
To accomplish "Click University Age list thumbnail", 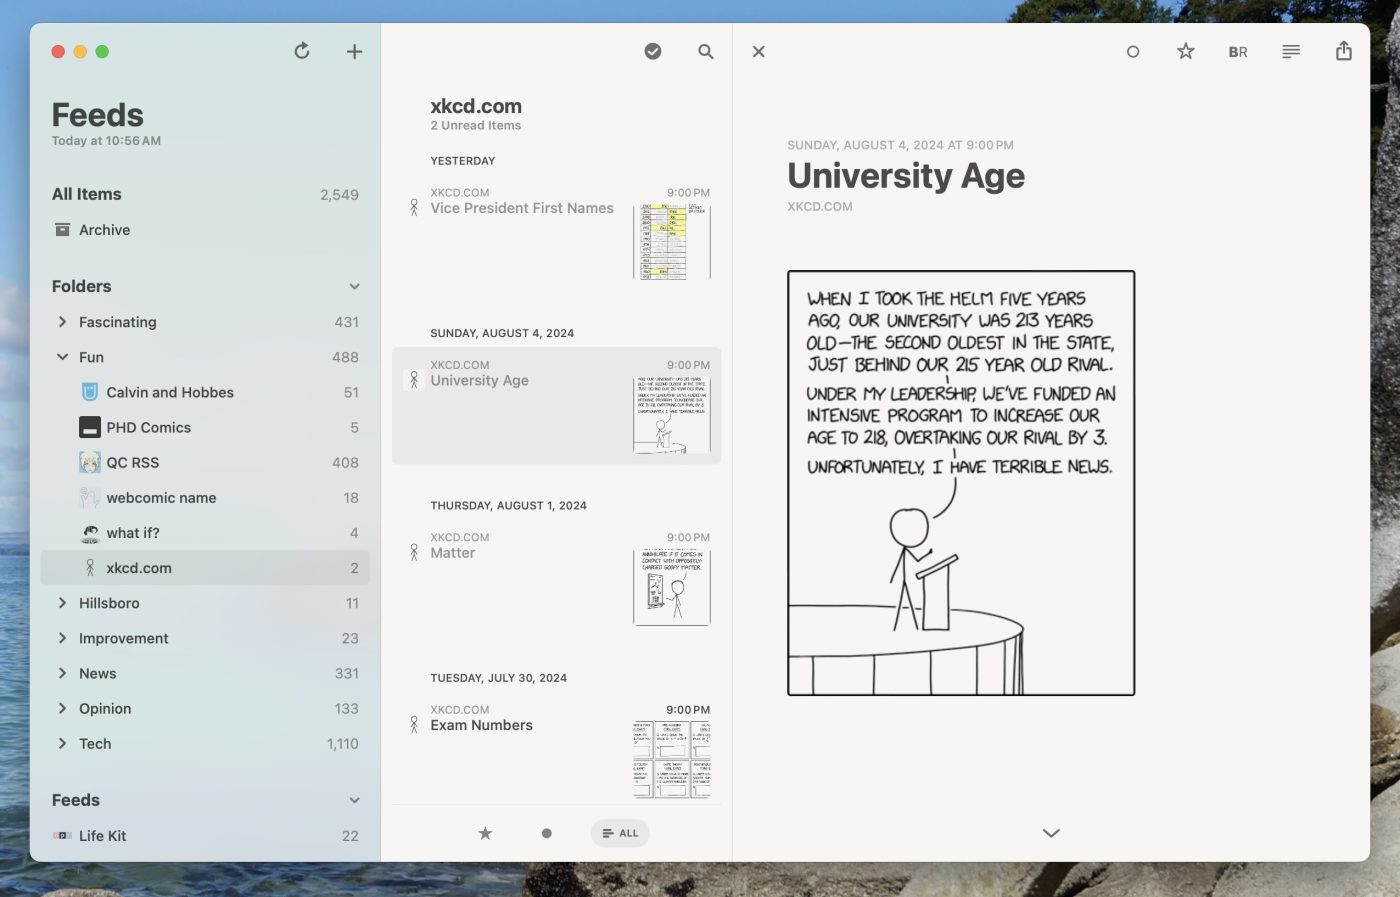I will (x=672, y=415).
